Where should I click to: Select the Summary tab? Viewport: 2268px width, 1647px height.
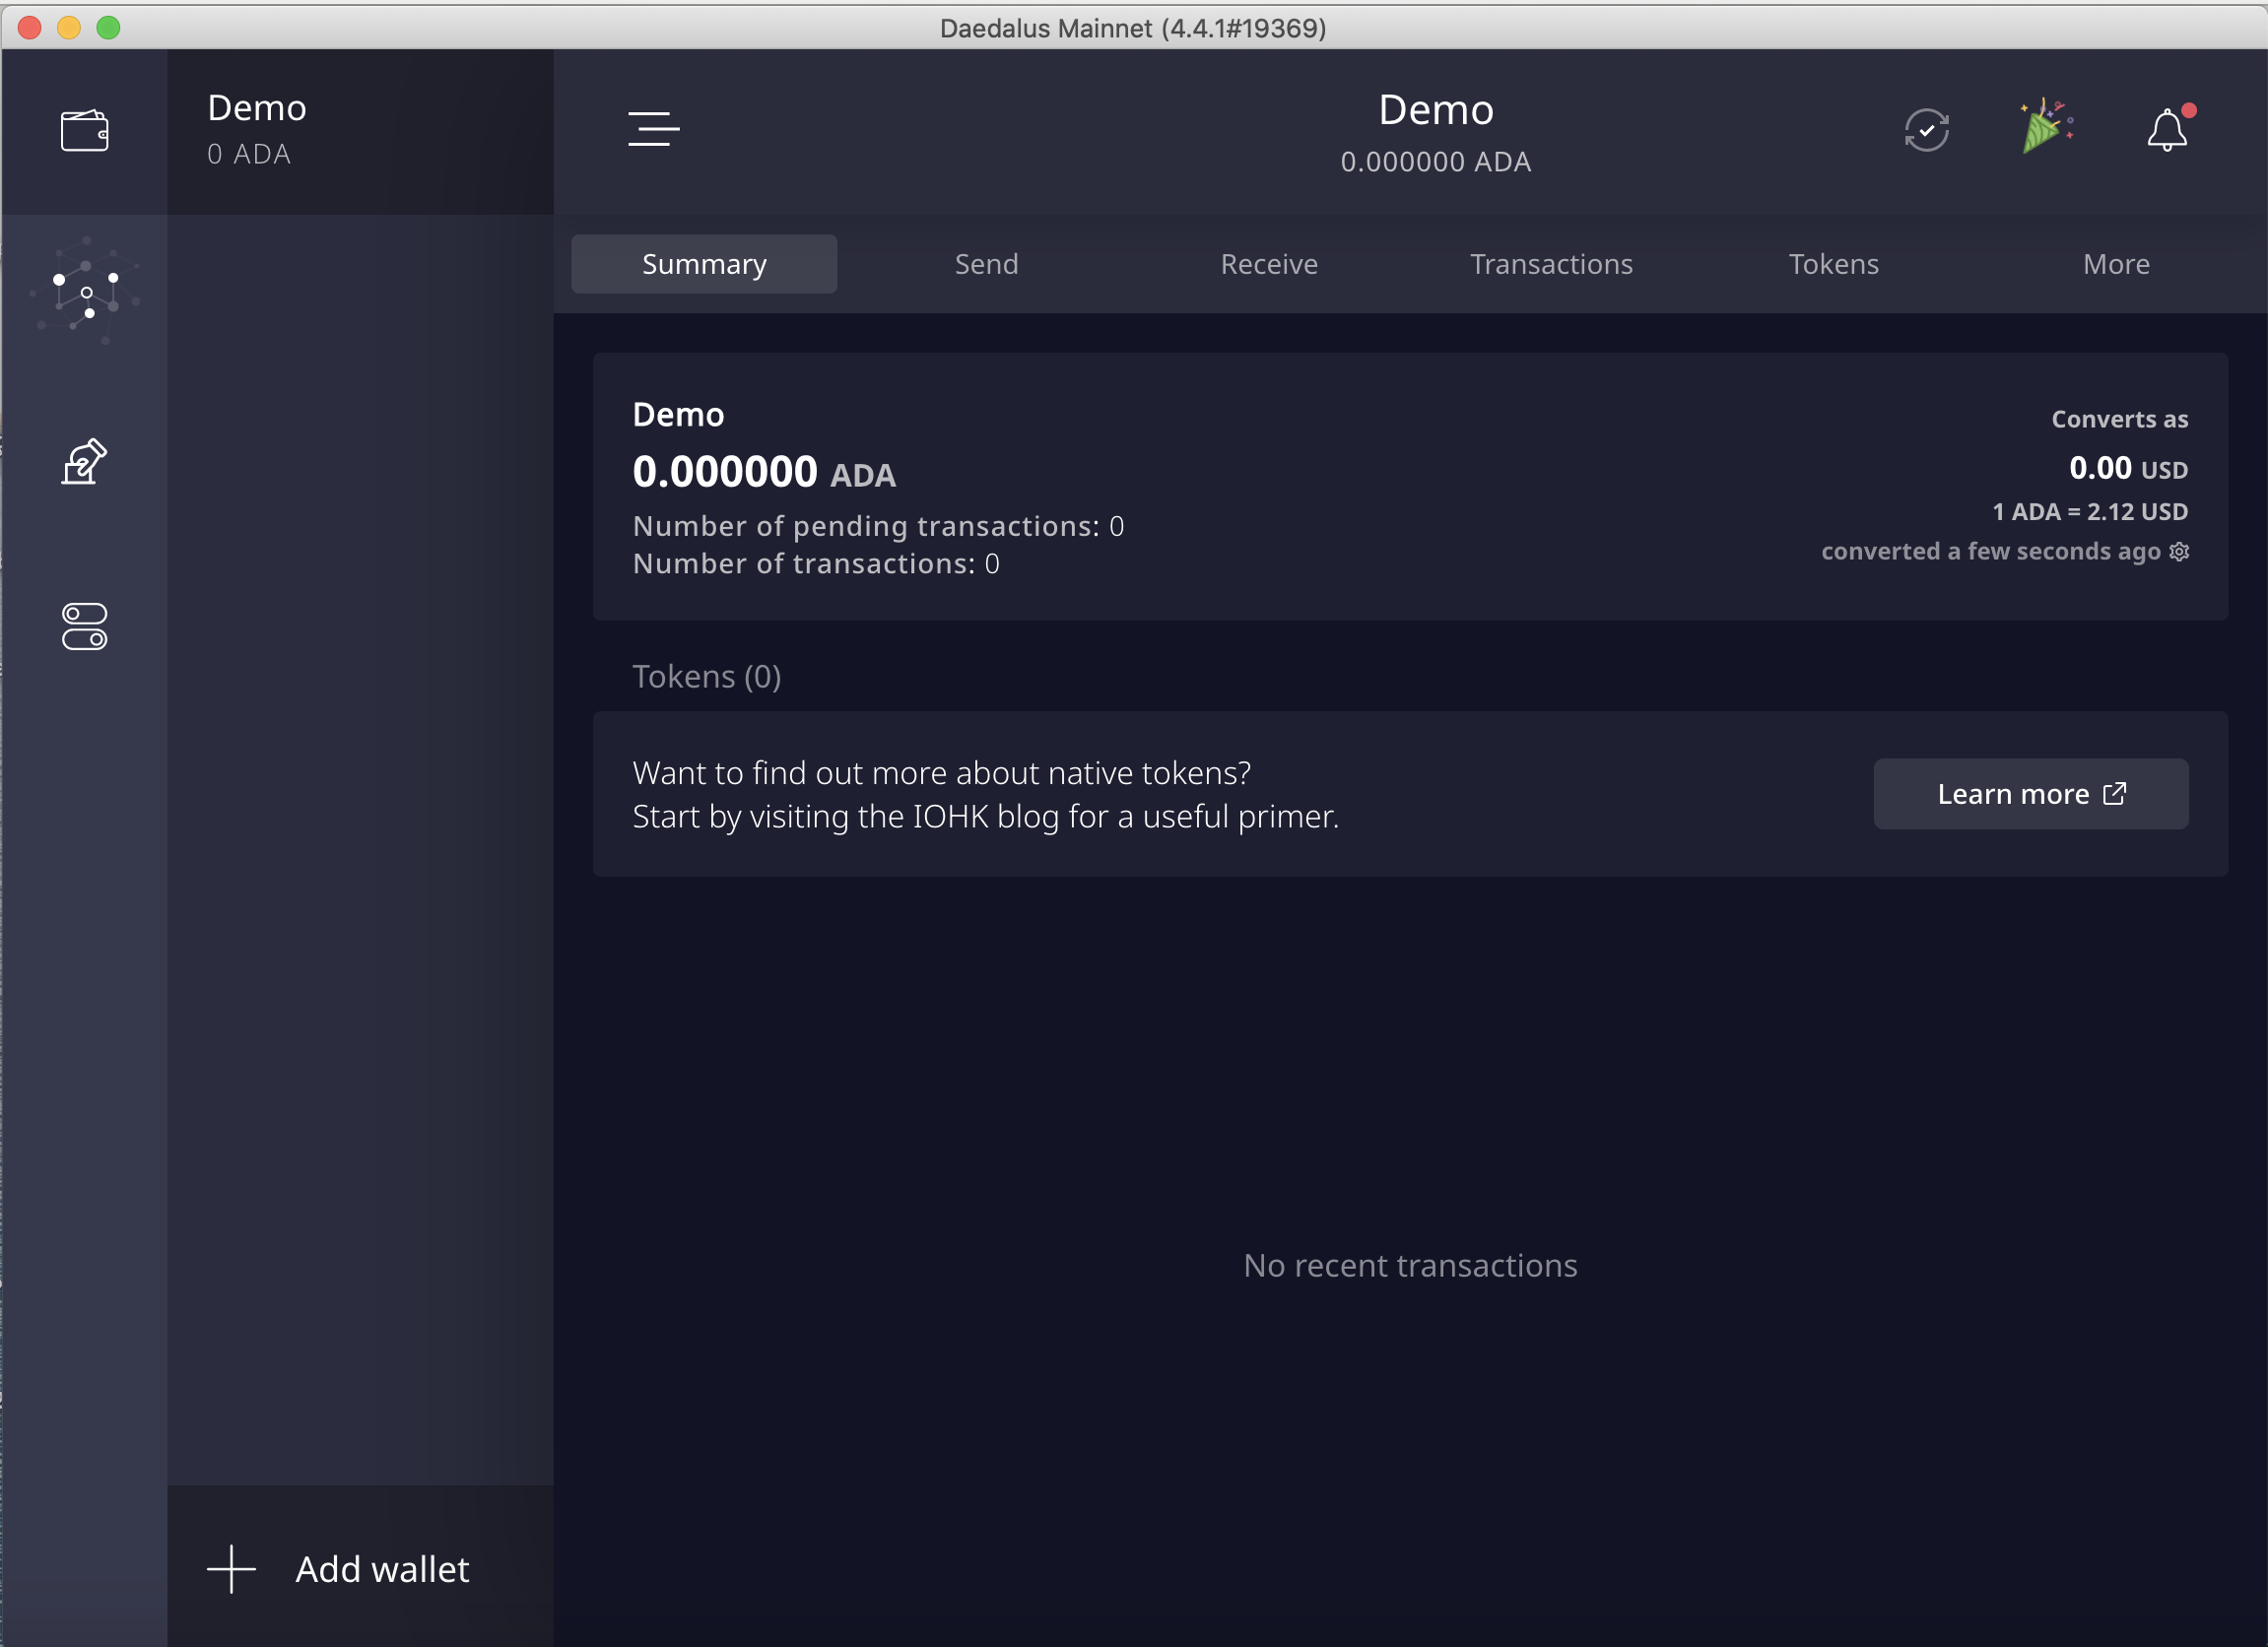[x=704, y=264]
